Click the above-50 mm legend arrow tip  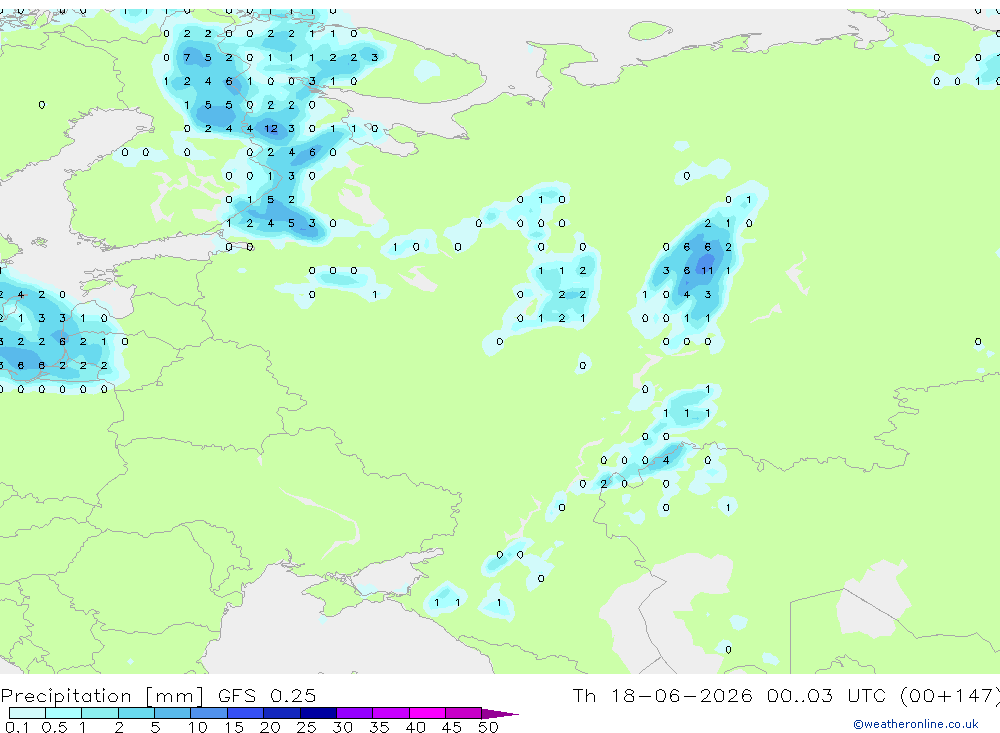[x=501, y=713]
